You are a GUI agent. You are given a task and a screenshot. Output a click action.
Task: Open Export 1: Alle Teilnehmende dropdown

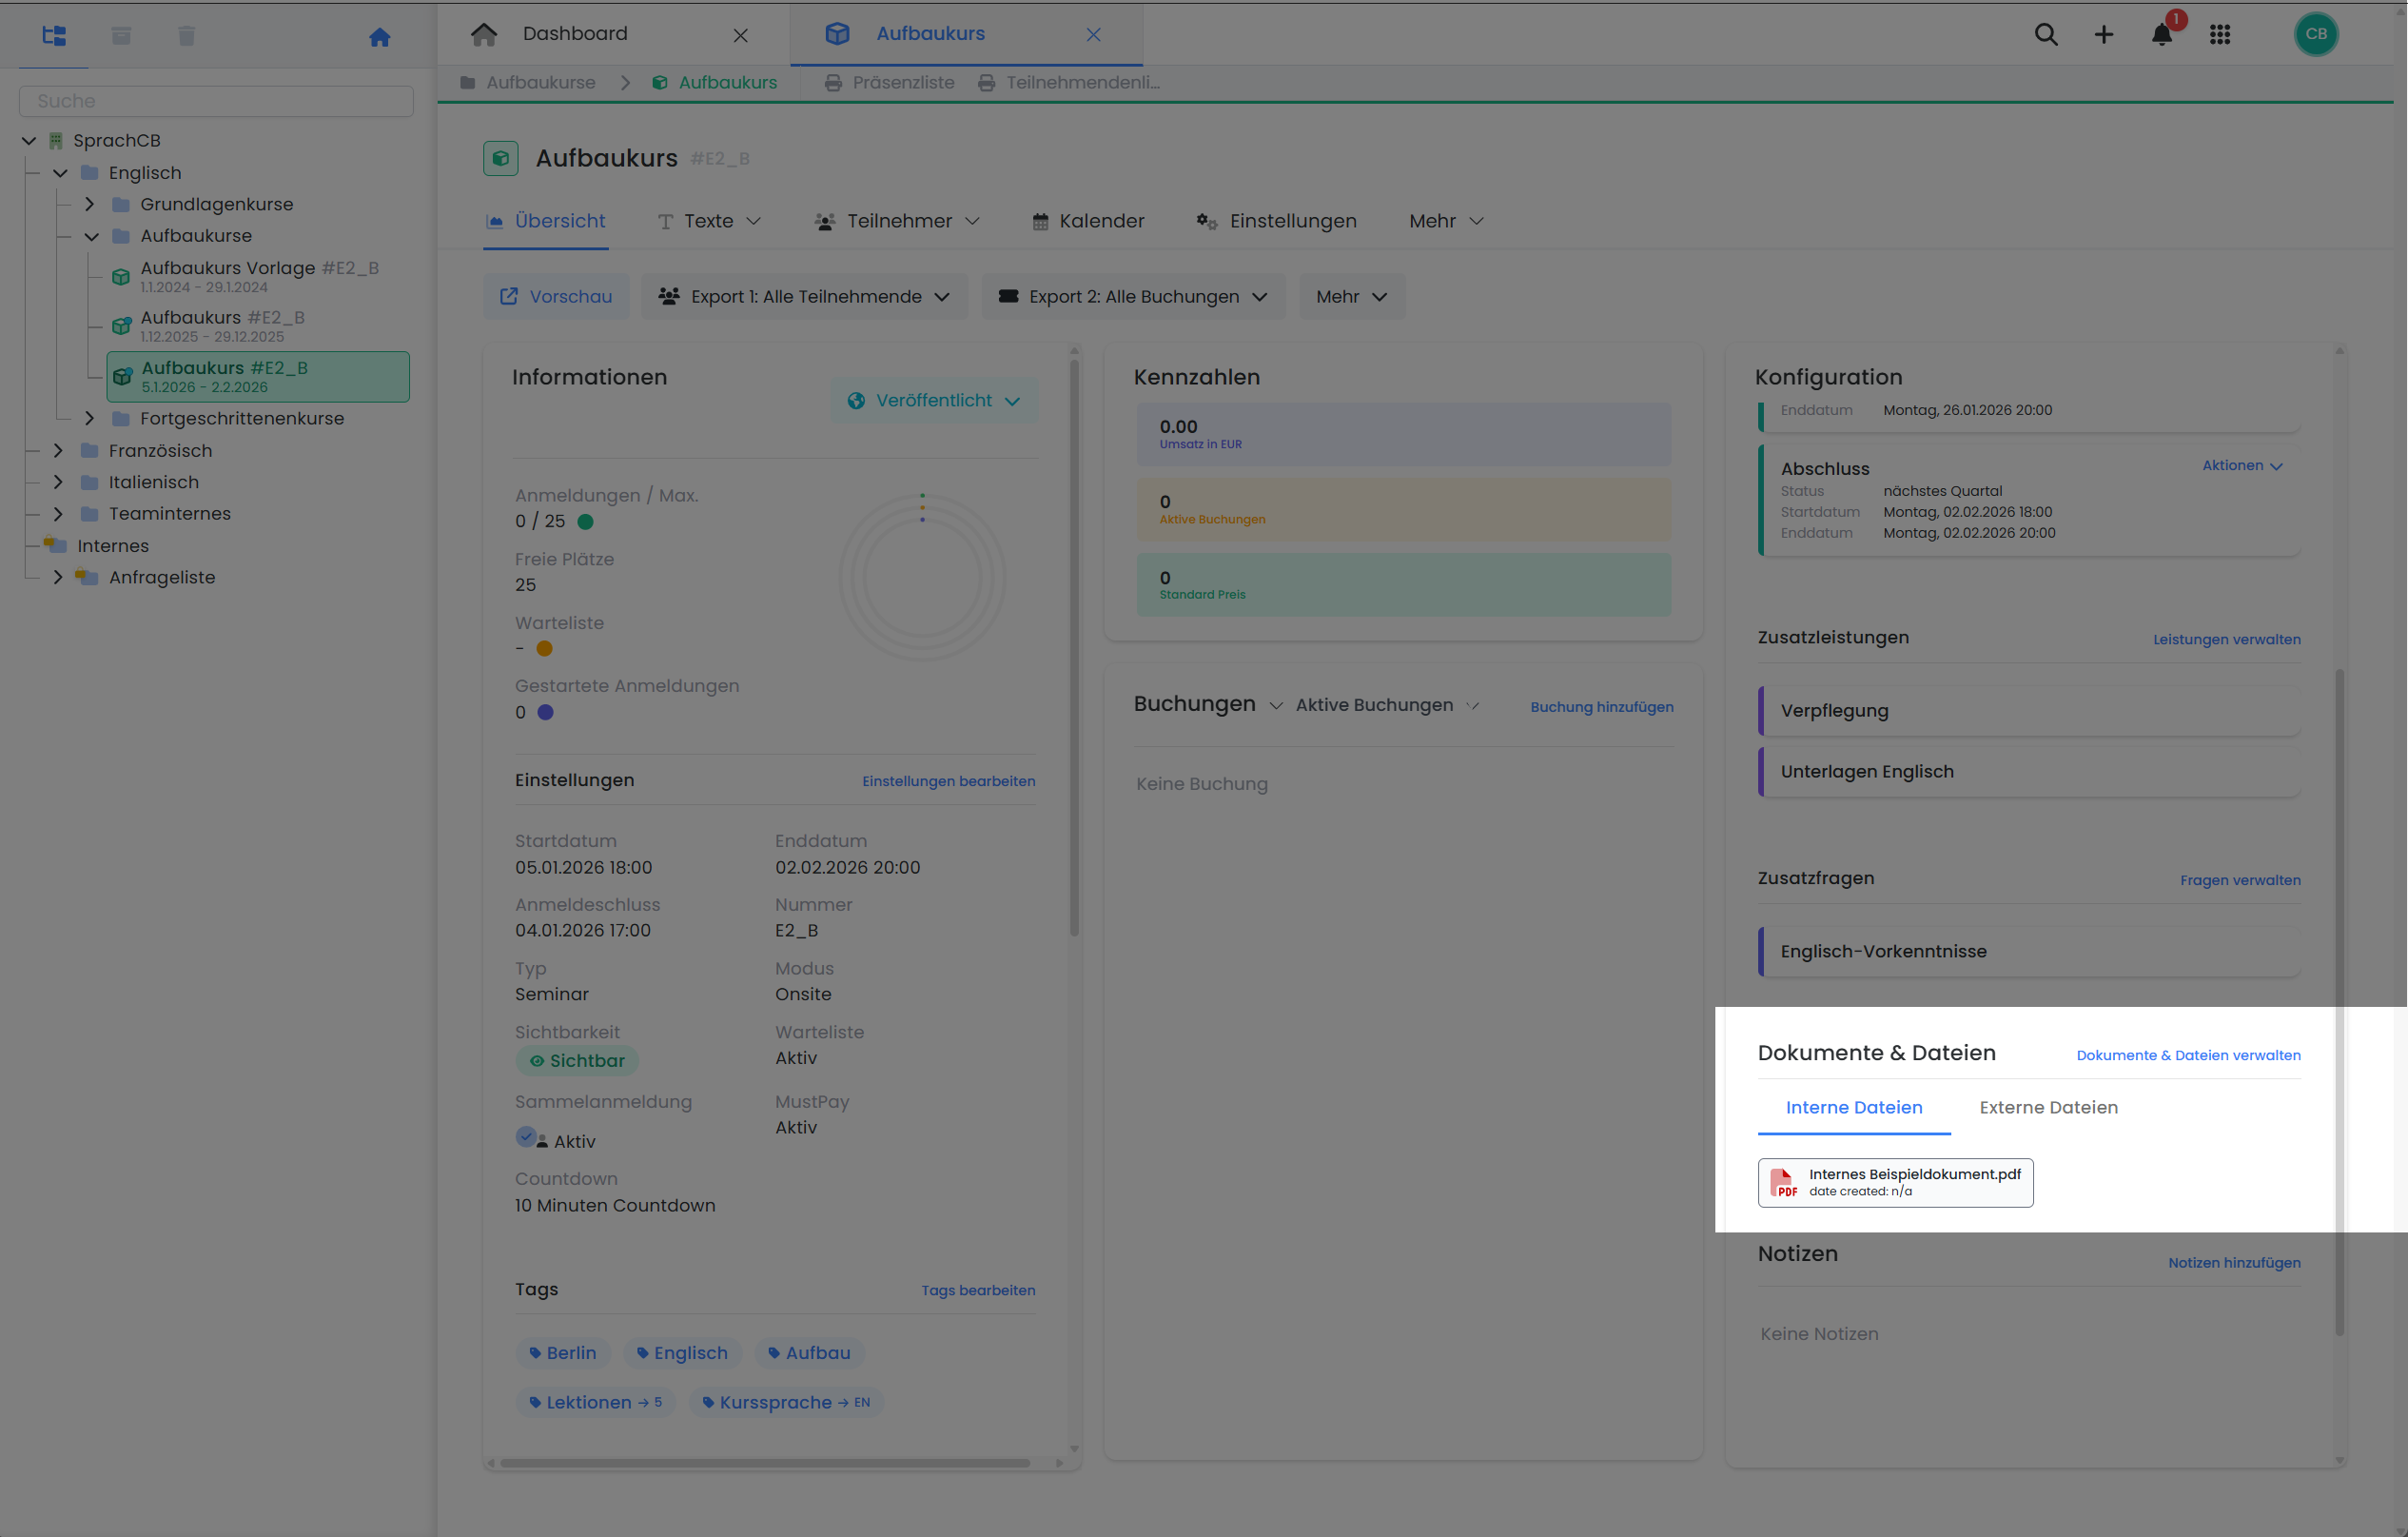[x=804, y=297]
